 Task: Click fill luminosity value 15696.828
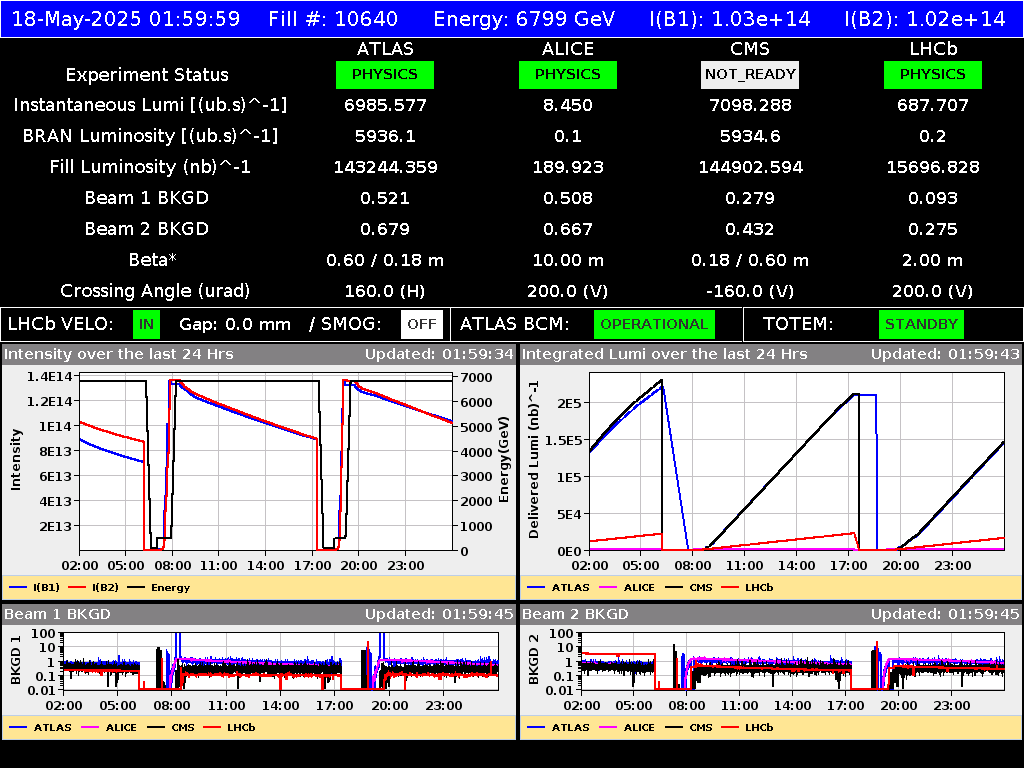933,167
